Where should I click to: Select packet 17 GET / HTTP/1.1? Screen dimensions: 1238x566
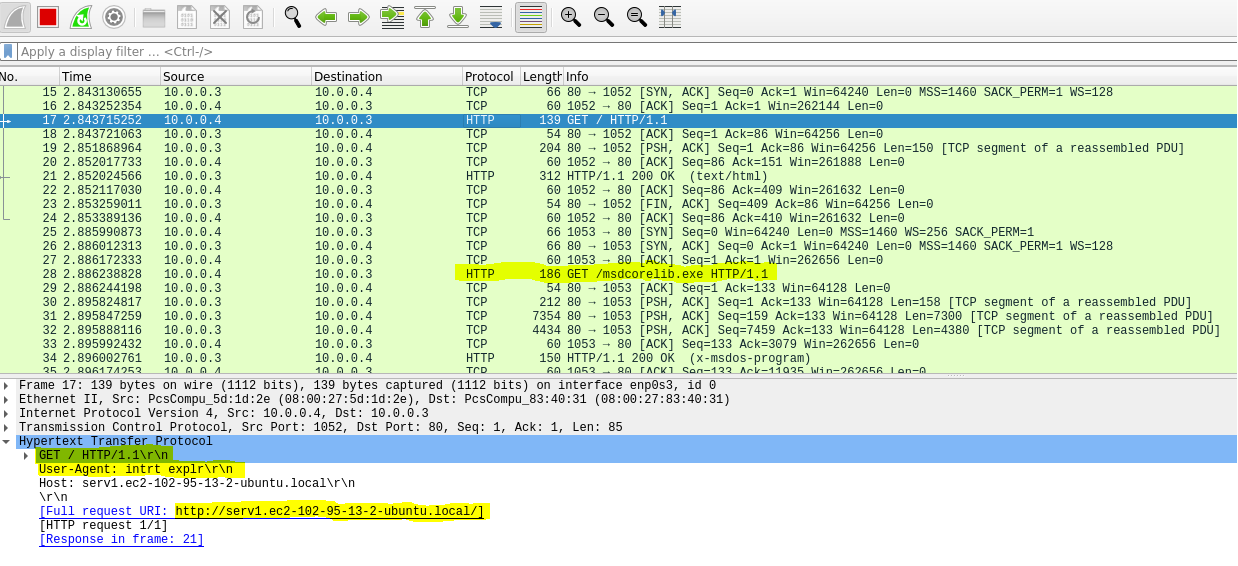(618, 120)
